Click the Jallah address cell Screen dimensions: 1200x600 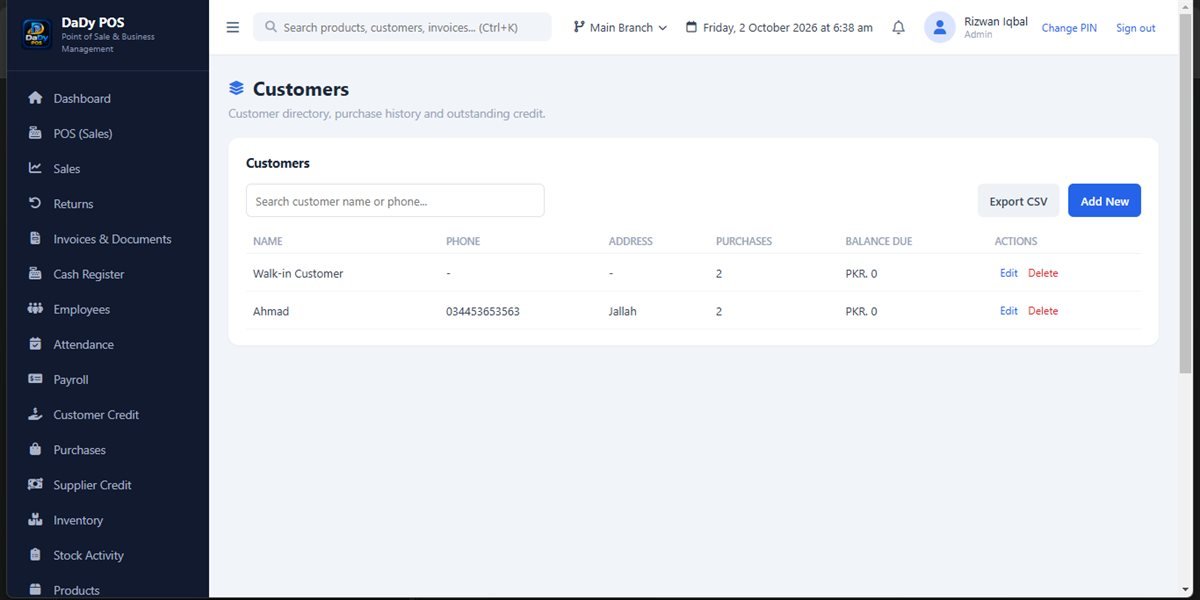pyautogui.click(x=622, y=311)
